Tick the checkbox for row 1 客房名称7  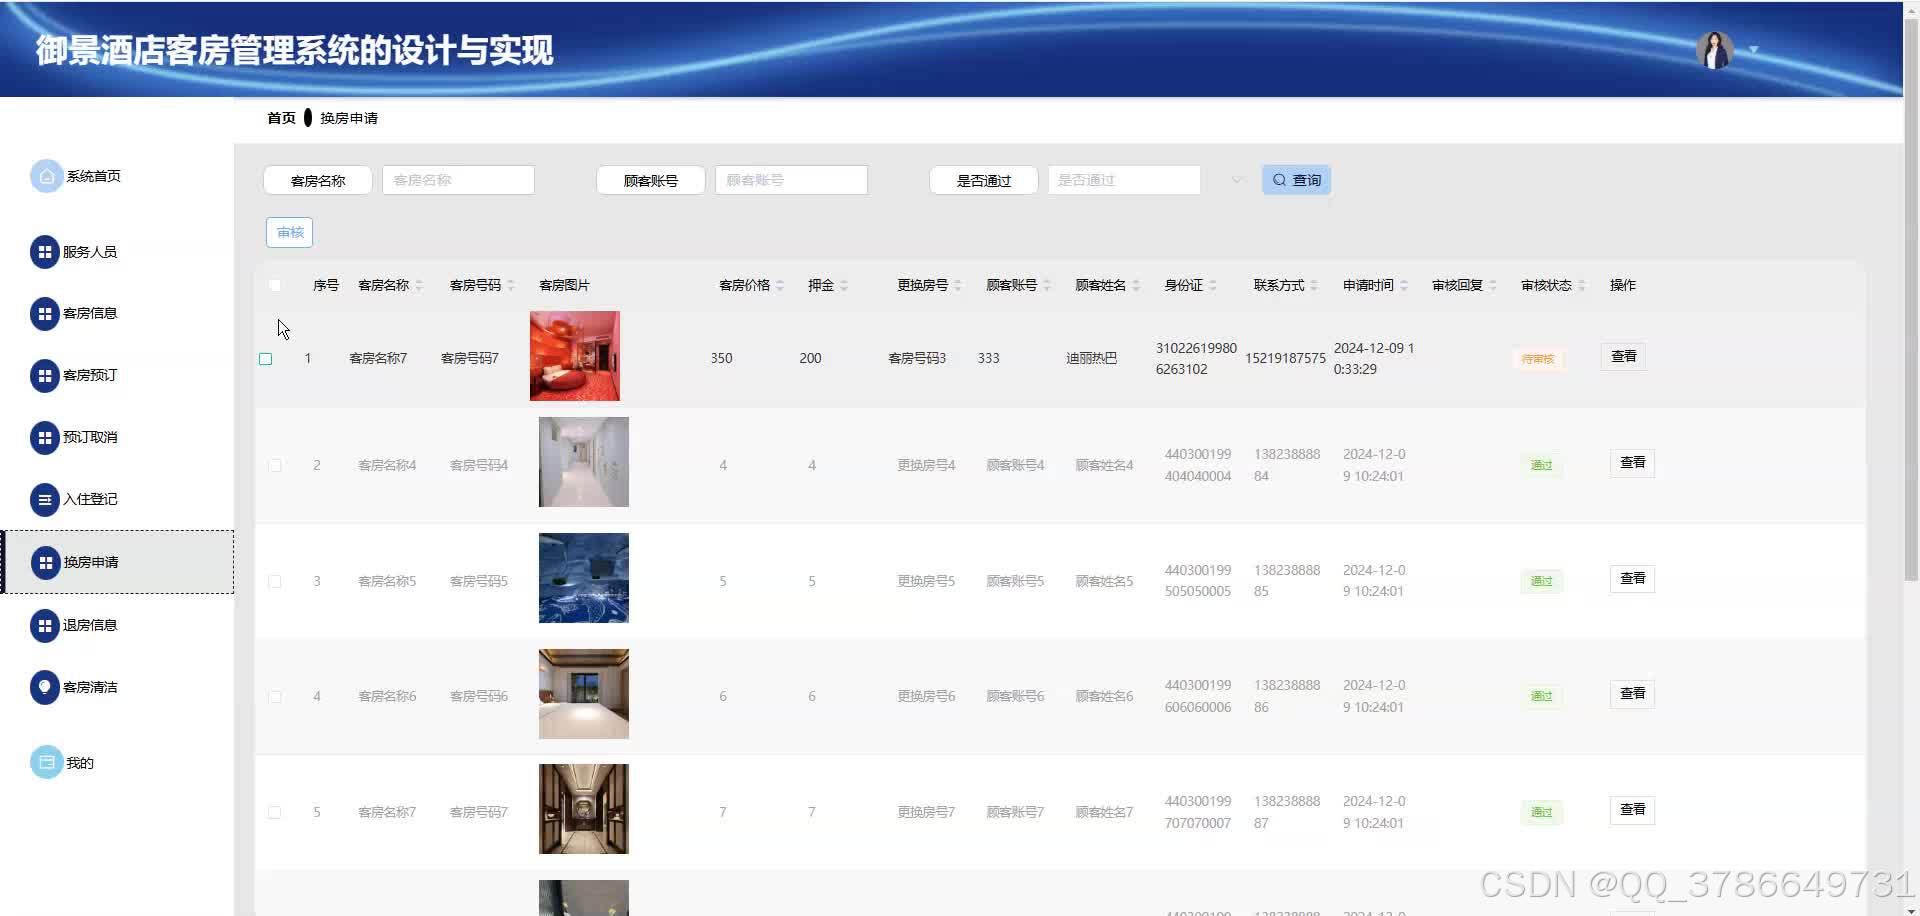[266, 359]
